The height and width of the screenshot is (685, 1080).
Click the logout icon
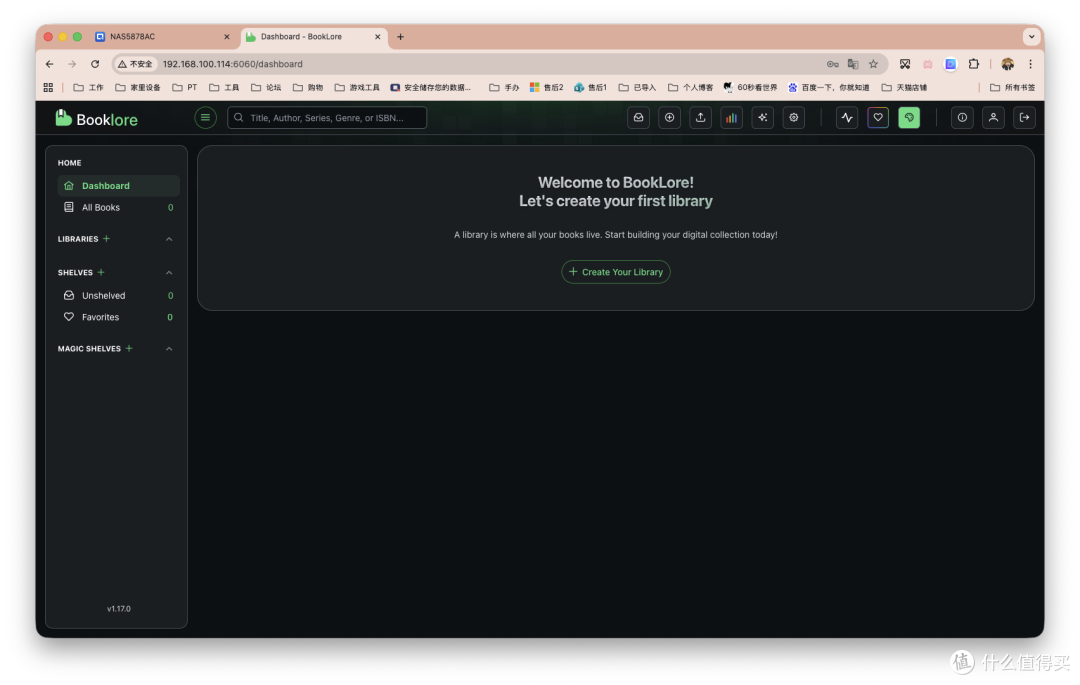(1024, 118)
